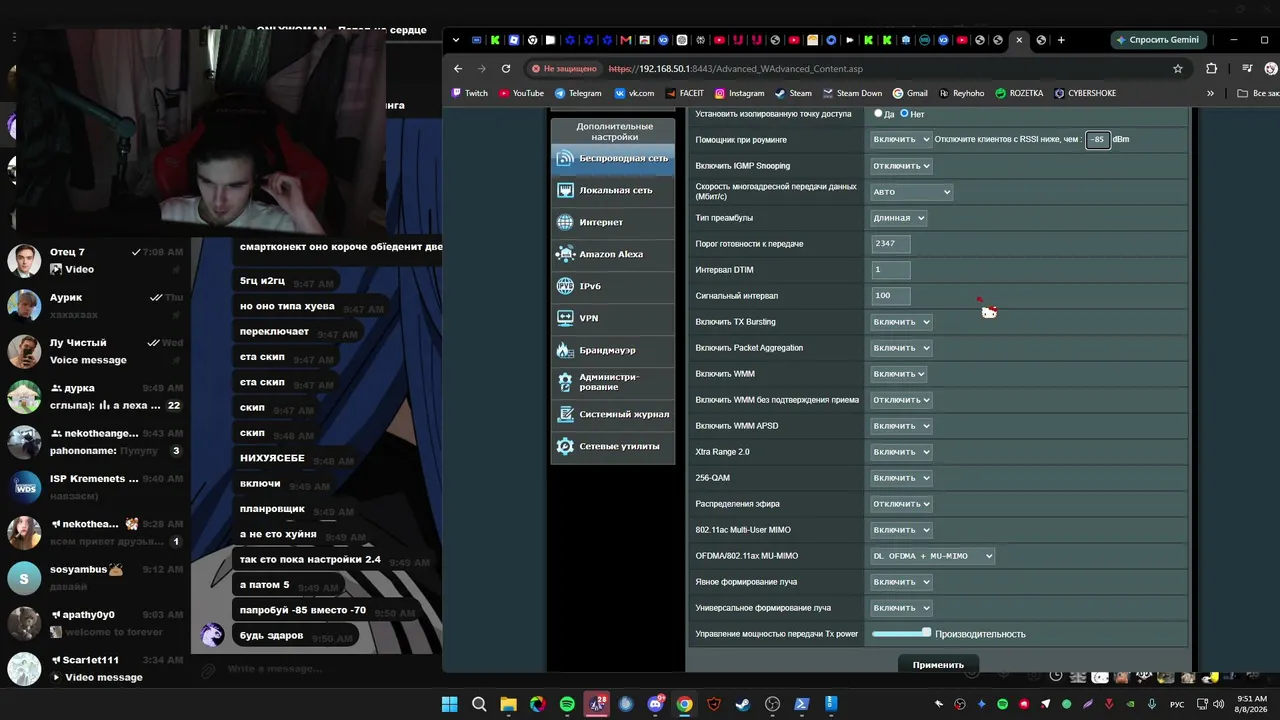Open the CYBERSHOKE bookmark
Viewport: 1280px width, 720px height.
1085,93
